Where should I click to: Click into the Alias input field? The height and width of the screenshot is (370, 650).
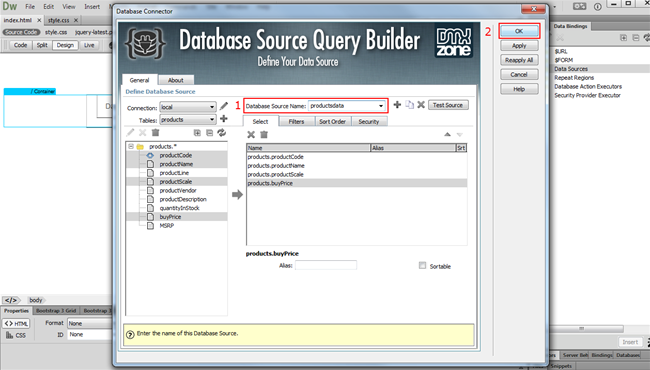point(326,265)
